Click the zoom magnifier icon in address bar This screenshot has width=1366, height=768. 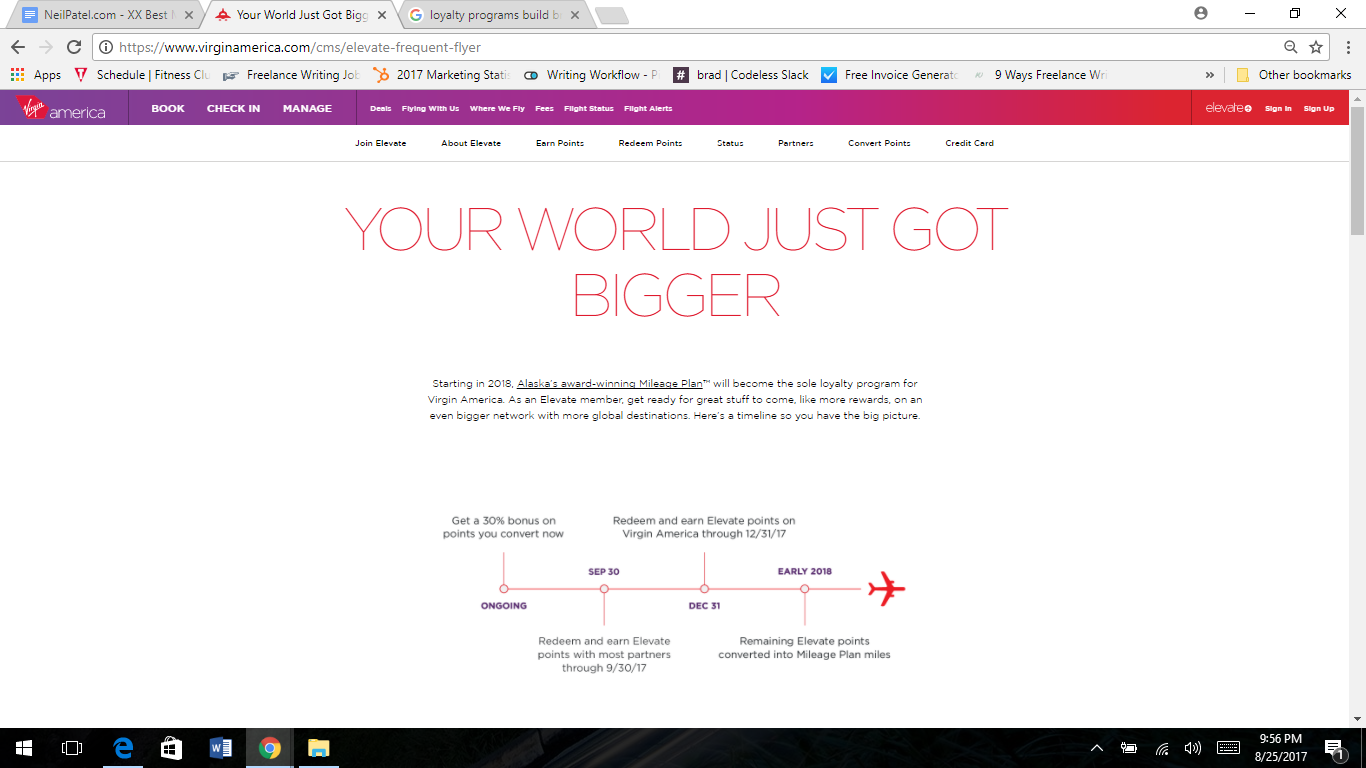point(1291,47)
